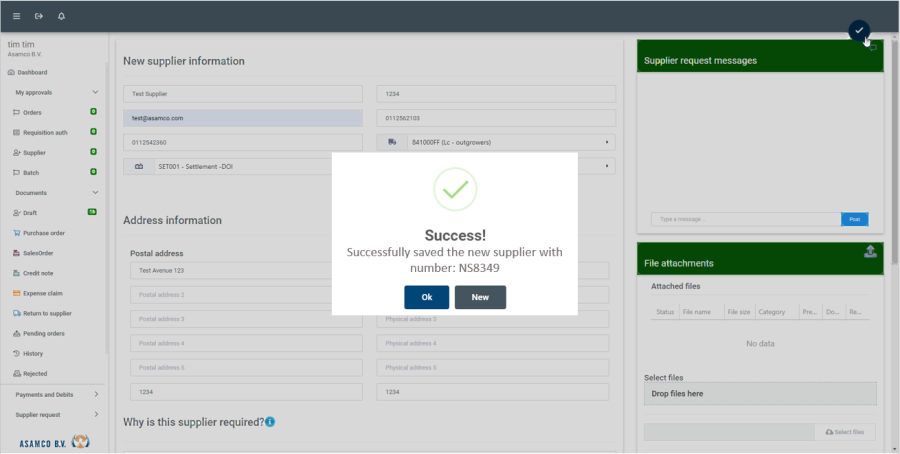Open Expense claim from the sidebar
900x454 pixels.
pyautogui.click(x=43, y=293)
